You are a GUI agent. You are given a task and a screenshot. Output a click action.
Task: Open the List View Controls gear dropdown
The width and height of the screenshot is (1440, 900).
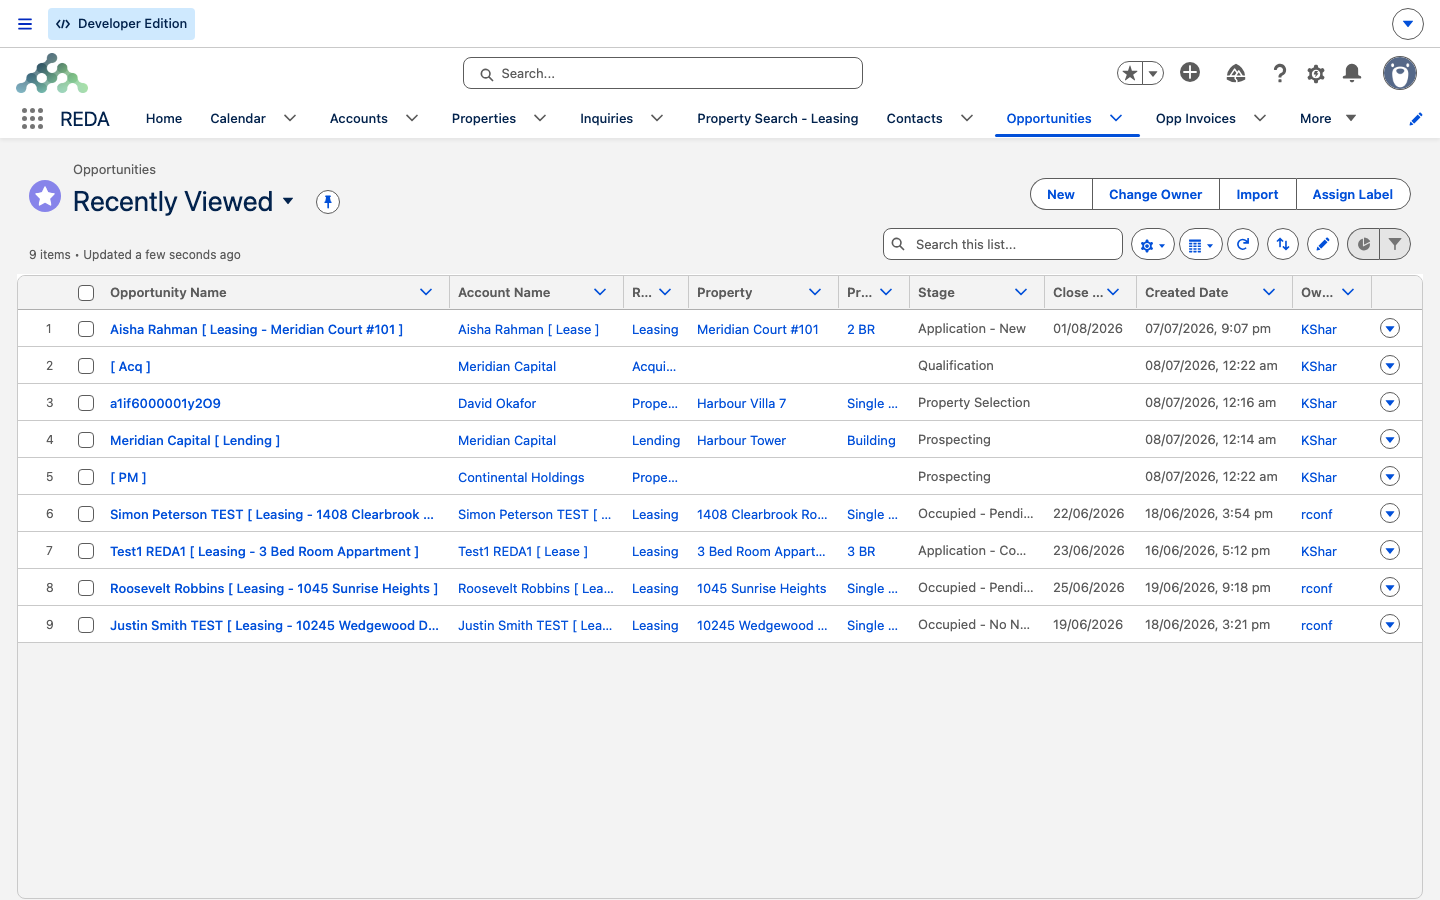coord(1153,244)
